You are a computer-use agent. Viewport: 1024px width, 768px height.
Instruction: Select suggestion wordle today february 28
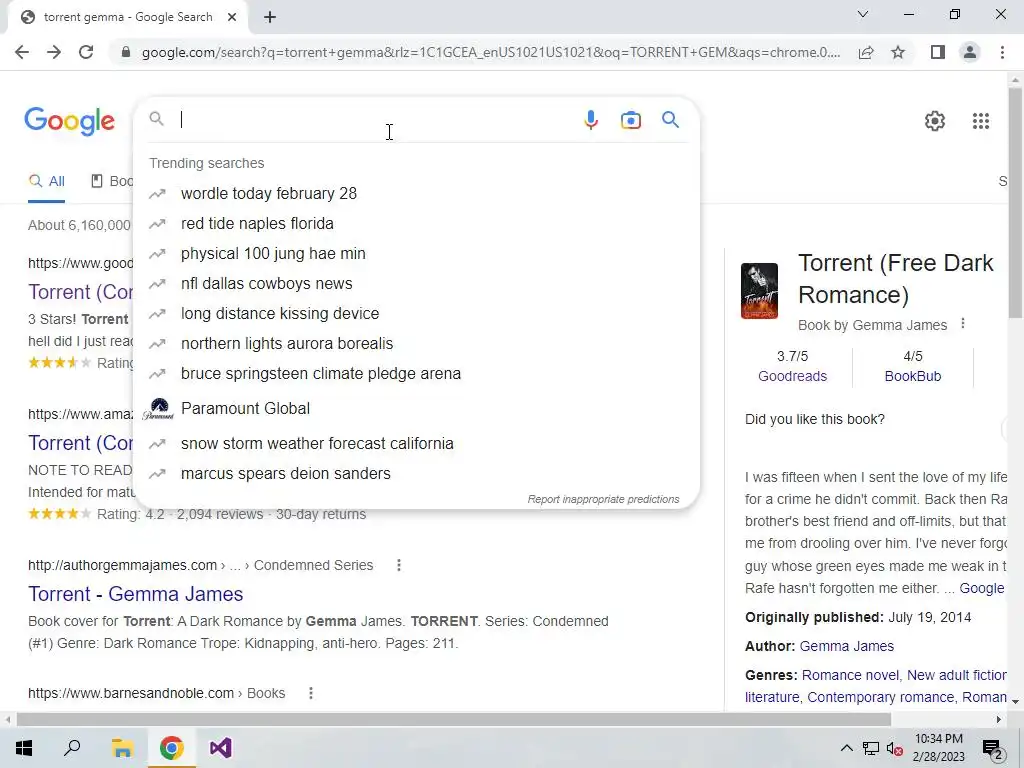(x=416, y=193)
